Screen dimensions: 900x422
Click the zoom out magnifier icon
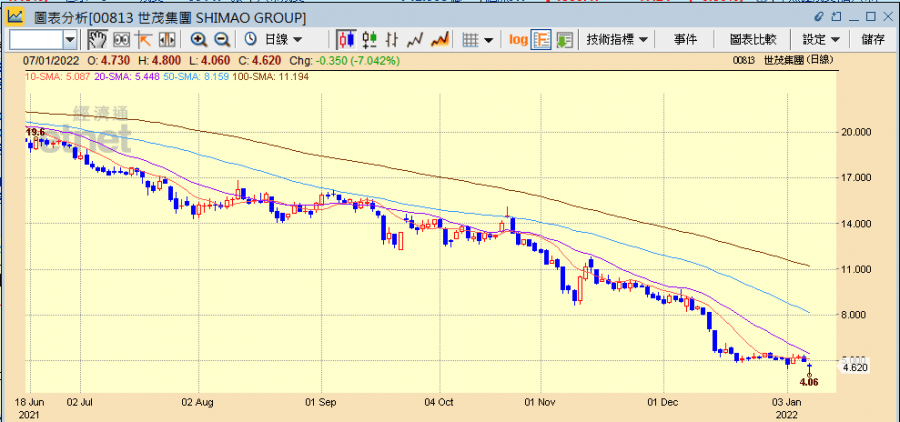(221, 40)
